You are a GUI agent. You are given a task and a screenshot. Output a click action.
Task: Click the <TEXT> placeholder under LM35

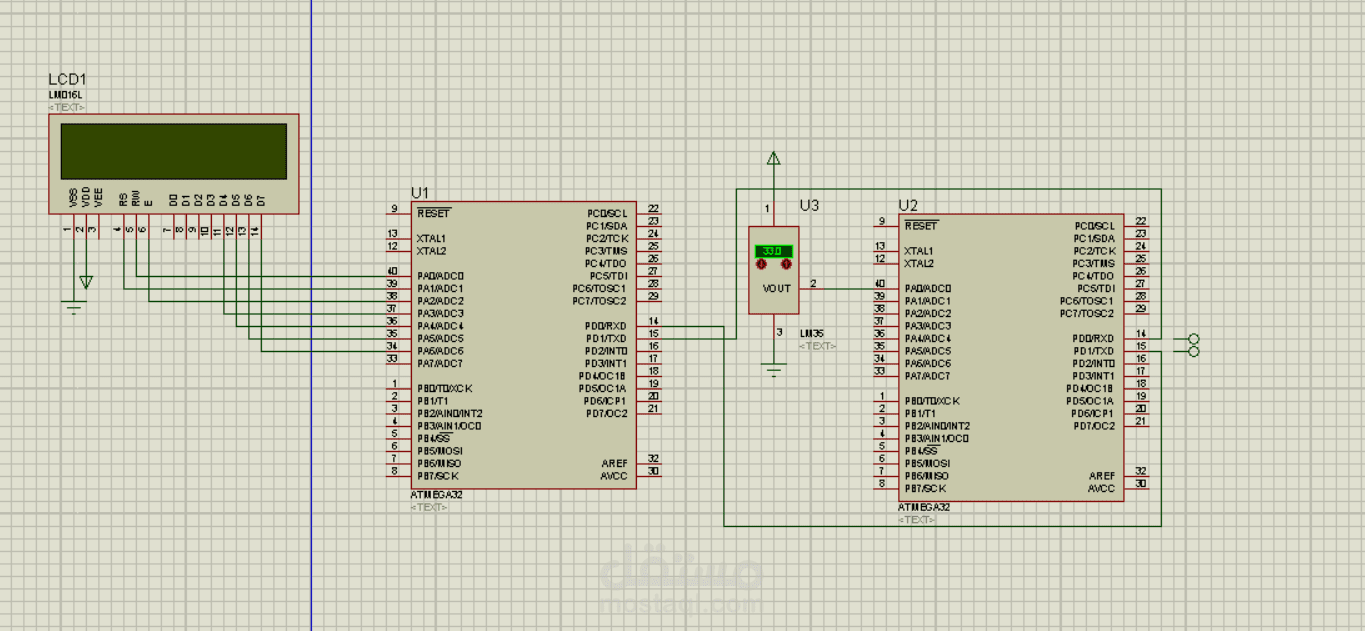coord(817,346)
